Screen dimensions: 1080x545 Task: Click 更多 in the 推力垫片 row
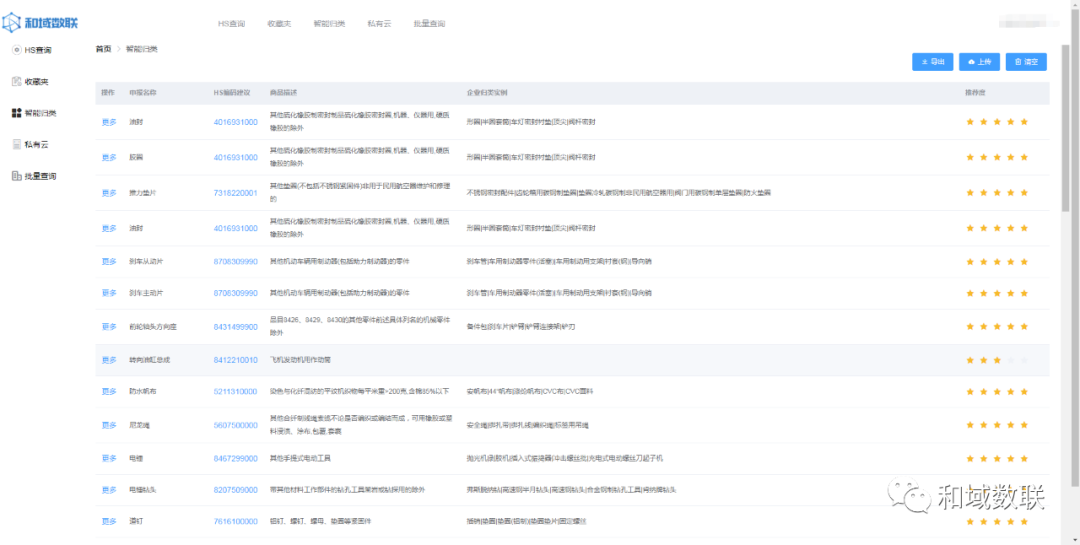pyautogui.click(x=110, y=193)
